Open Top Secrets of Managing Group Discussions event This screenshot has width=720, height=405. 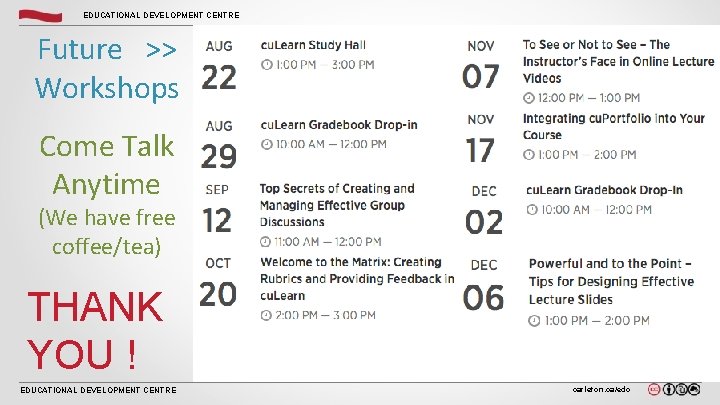[337, 205]
